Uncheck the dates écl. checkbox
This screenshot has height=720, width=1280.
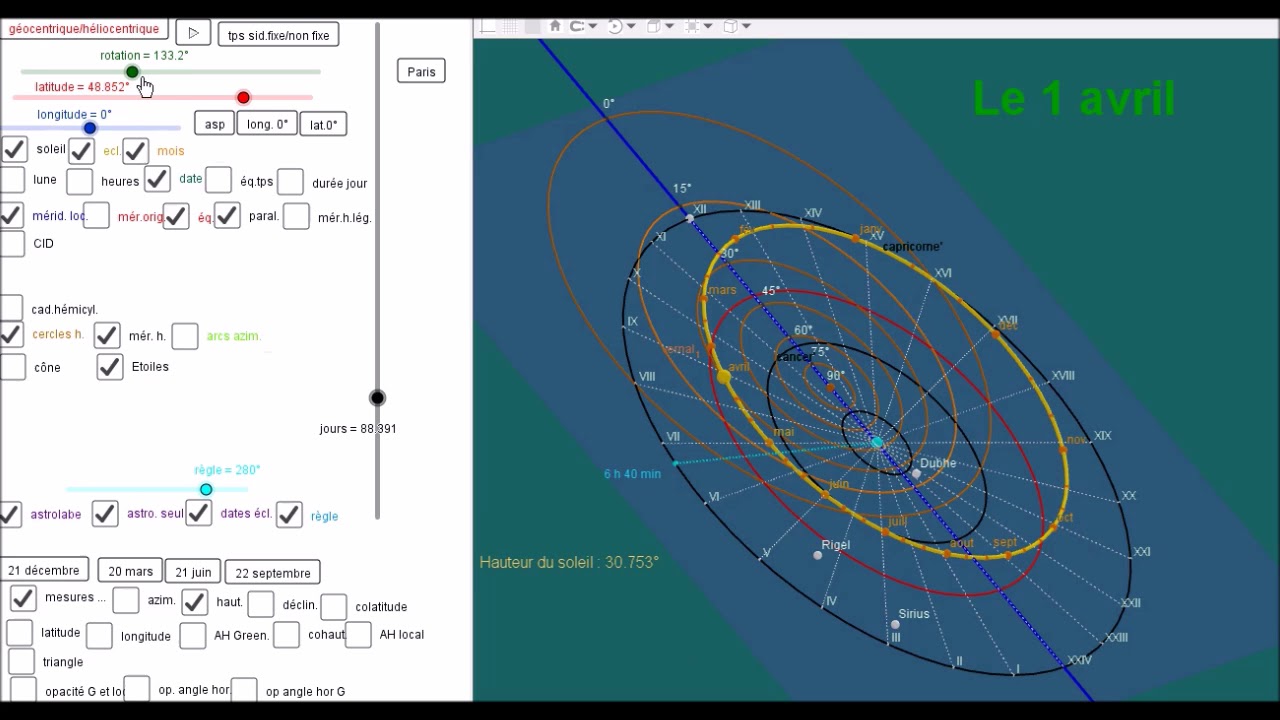click(x=198, y=514)
